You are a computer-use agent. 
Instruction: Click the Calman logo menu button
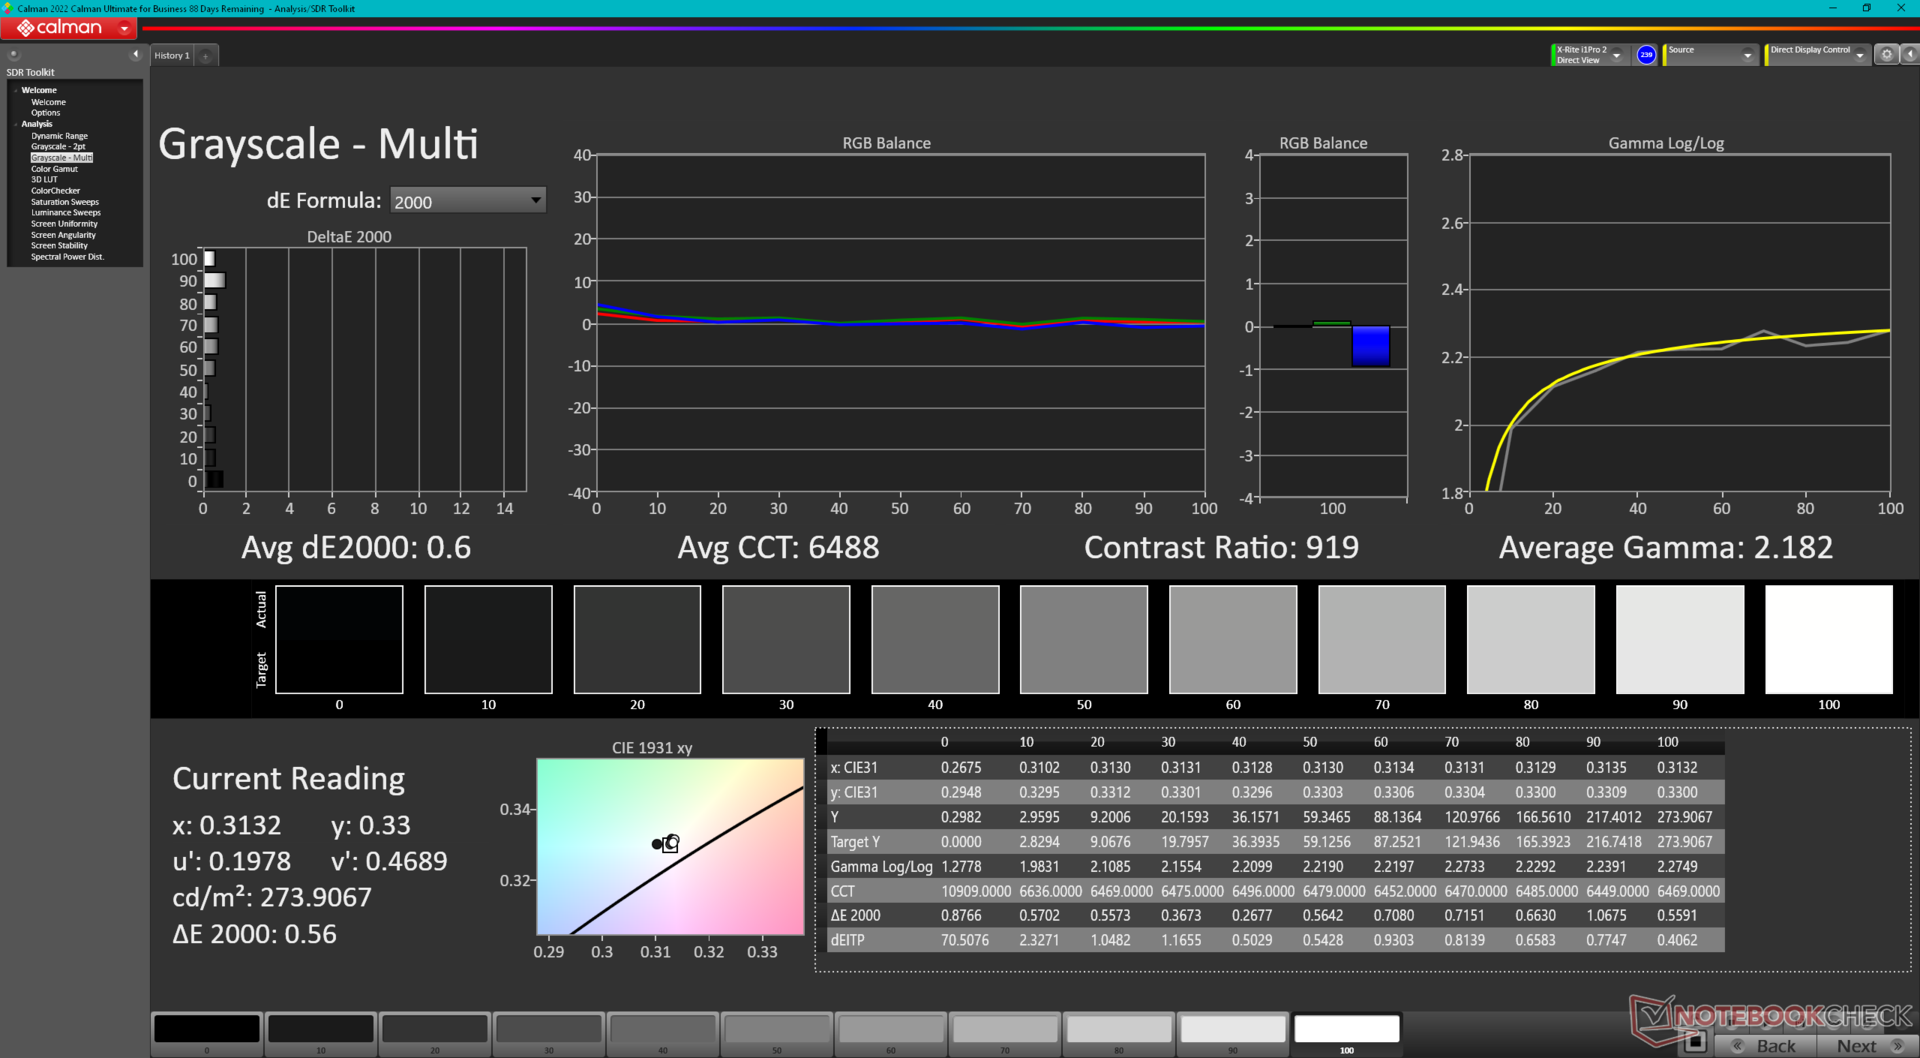click(69, 28)
